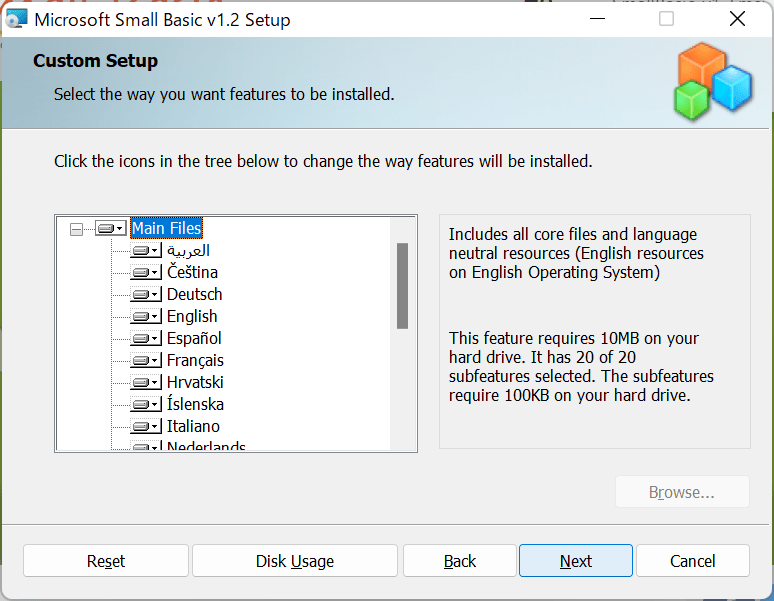Cancel the Small Basic setup
774x601 pixels.
click(x=692, y=561)
